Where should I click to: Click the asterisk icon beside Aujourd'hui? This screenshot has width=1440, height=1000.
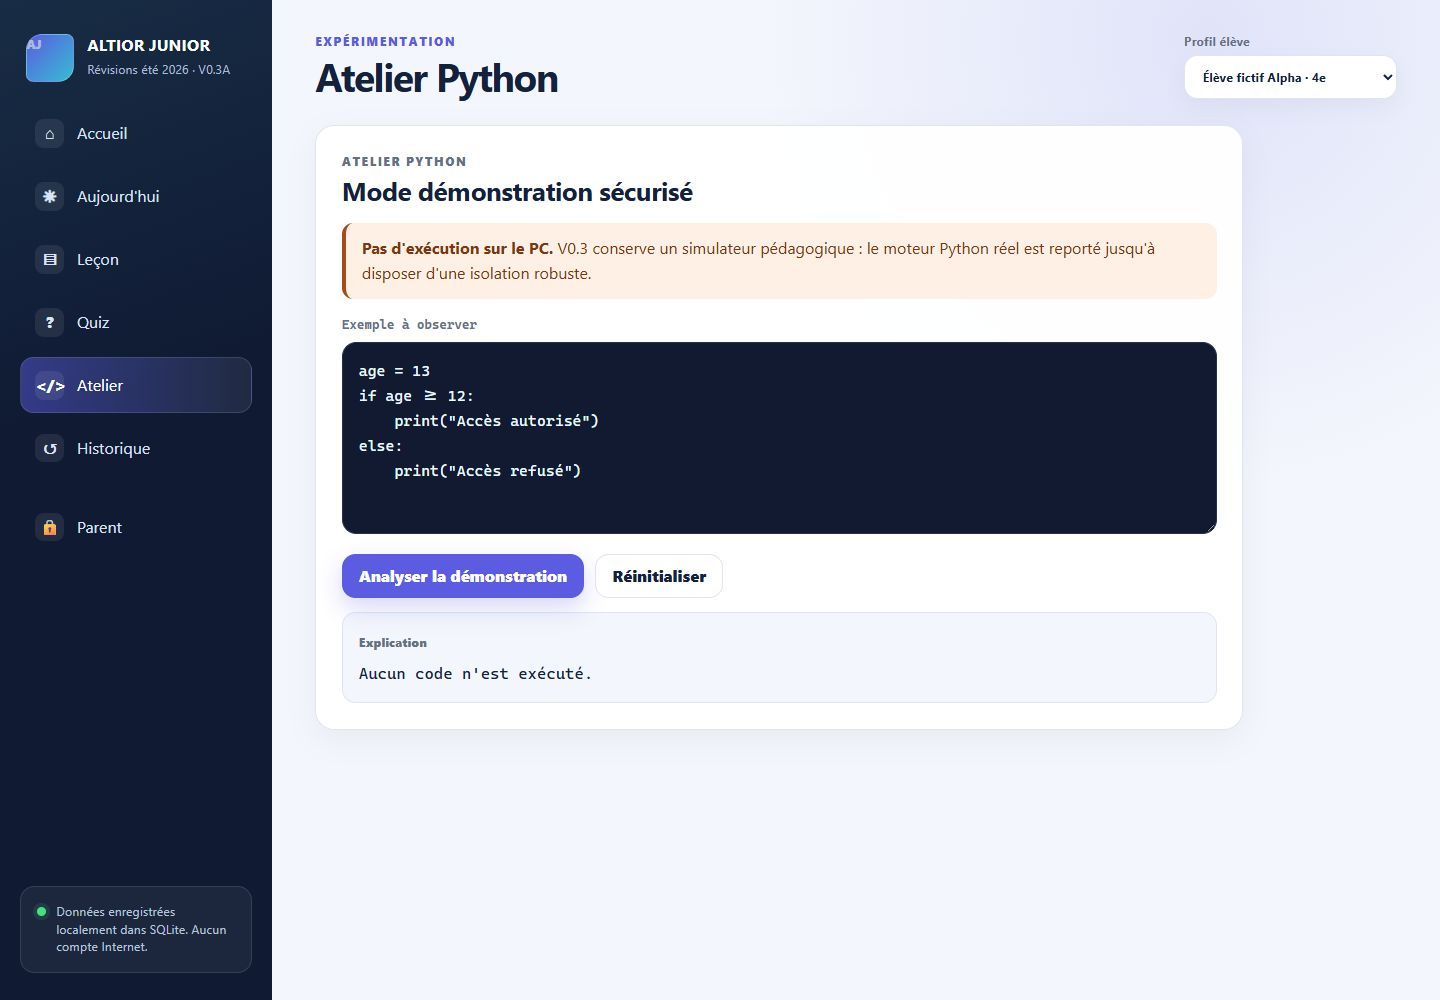pyautogui.click(x=50, y=197)
